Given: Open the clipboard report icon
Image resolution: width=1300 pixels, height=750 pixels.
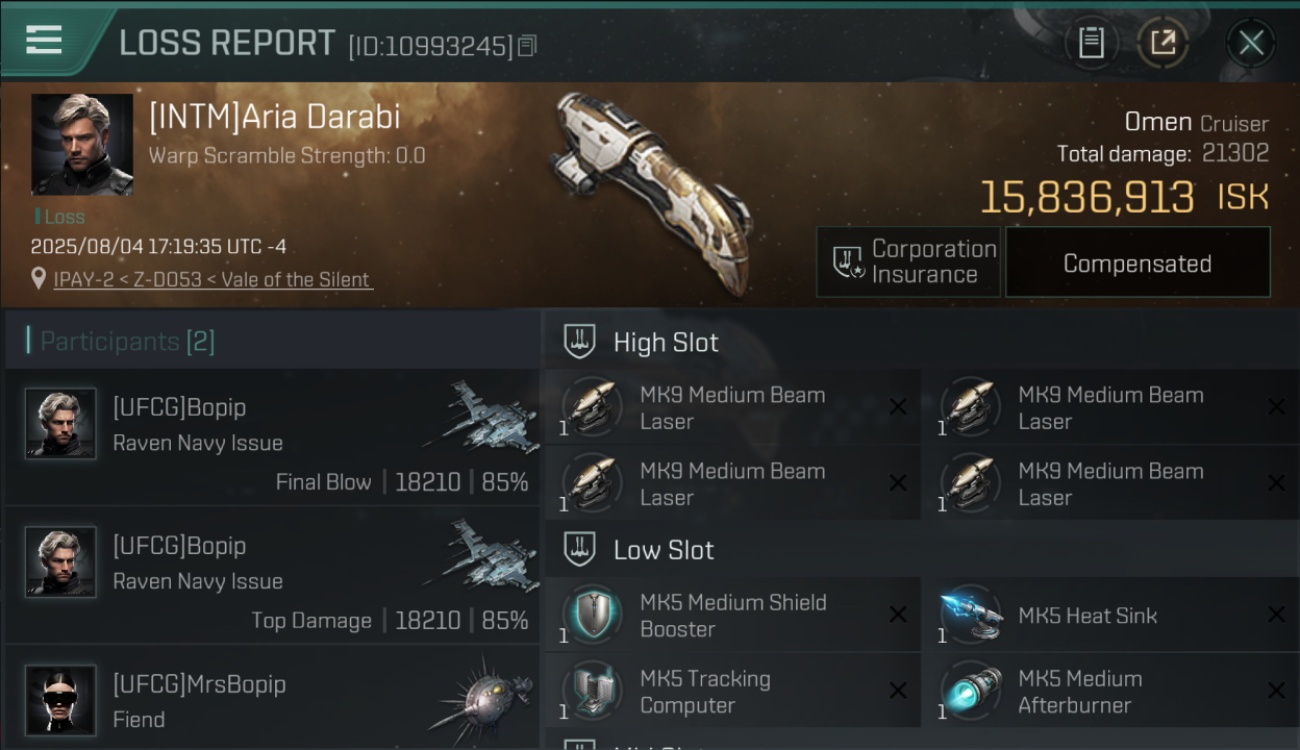Looking at the screenshot, I should (x=1091, y=43).
